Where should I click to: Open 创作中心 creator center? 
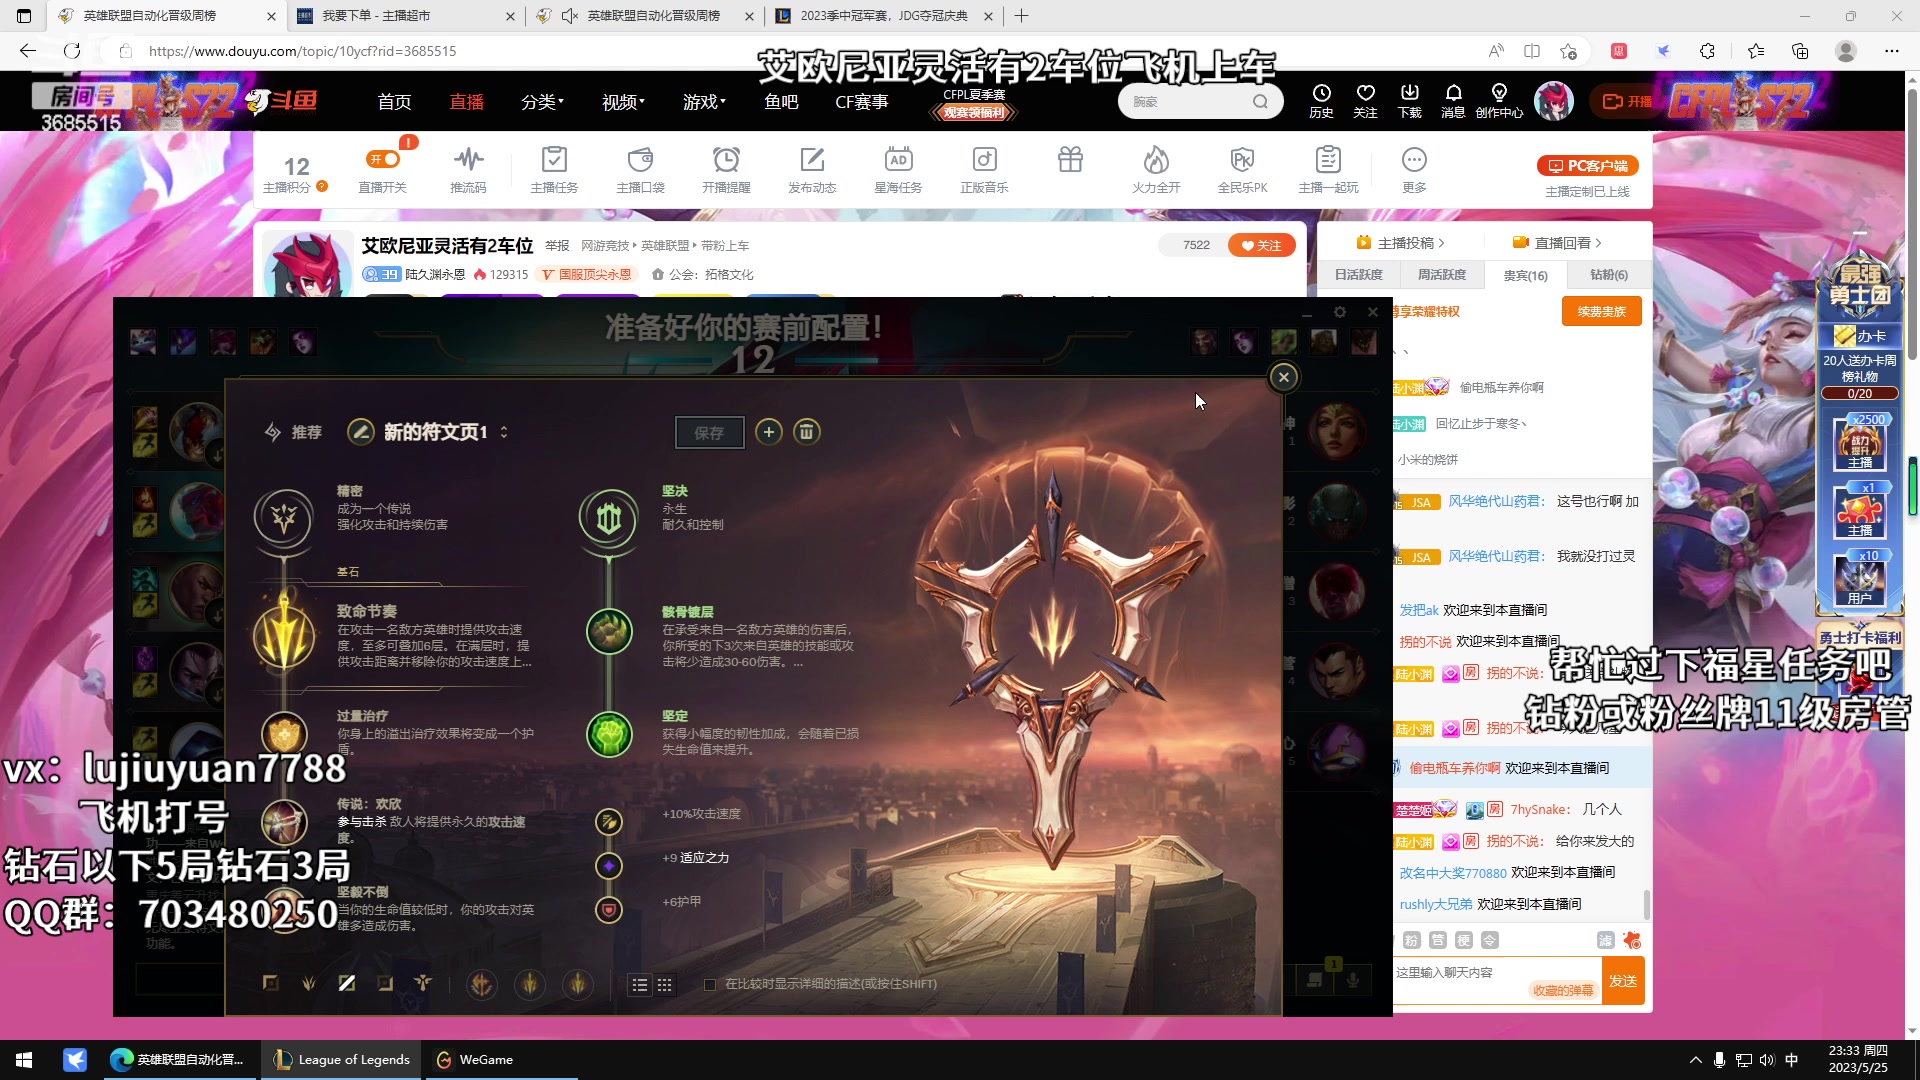point(1499,101)
